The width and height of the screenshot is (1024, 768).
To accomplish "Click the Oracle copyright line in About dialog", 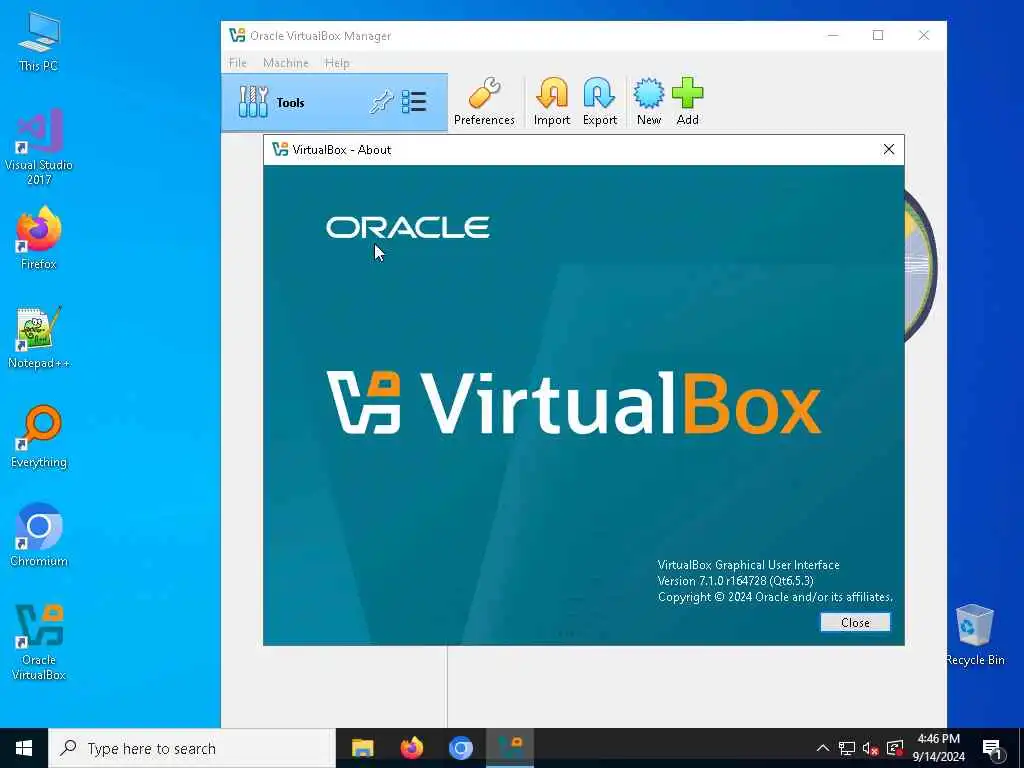I will [775, 597].
